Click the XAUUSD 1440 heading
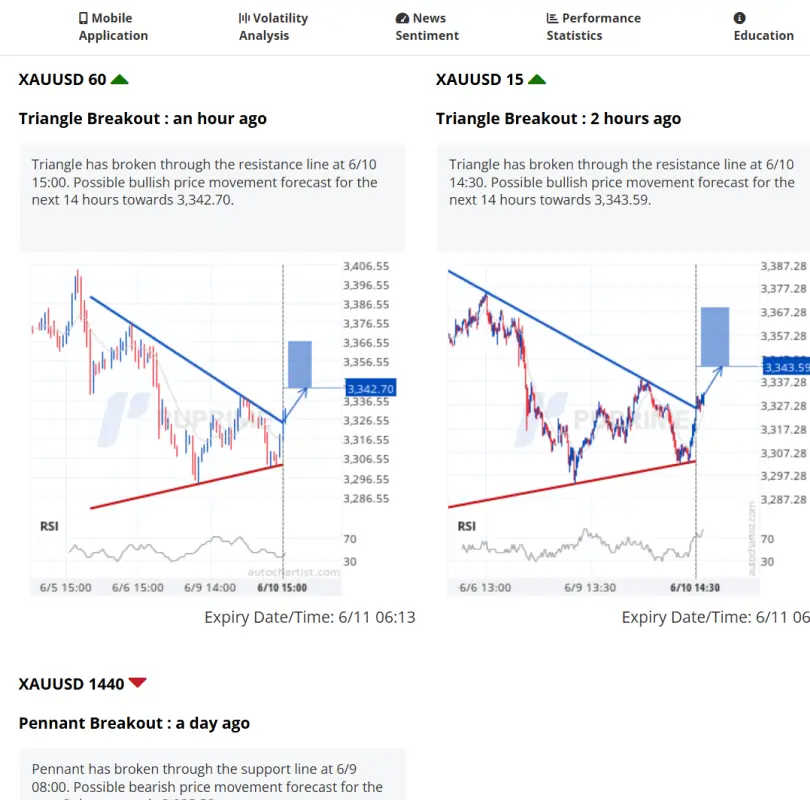 pos(71,684)
